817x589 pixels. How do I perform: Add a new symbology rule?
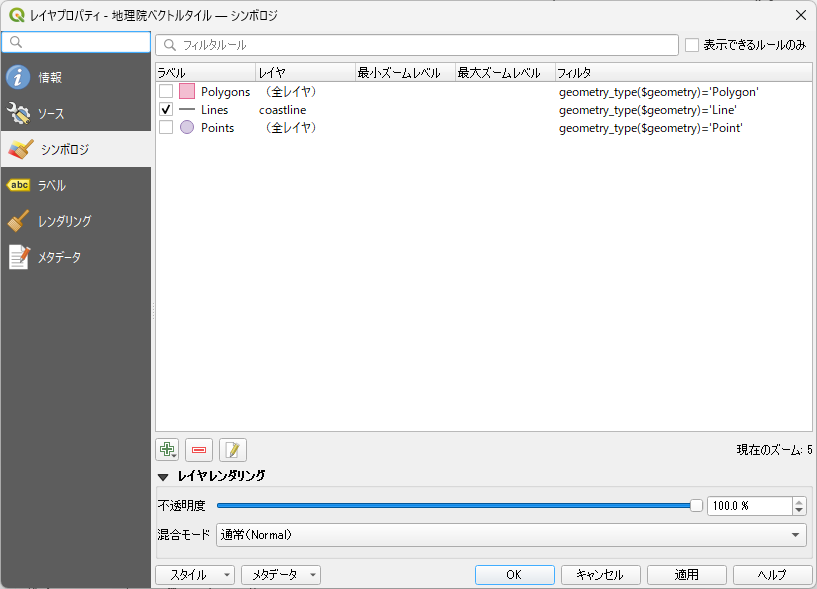coord(167,449)
